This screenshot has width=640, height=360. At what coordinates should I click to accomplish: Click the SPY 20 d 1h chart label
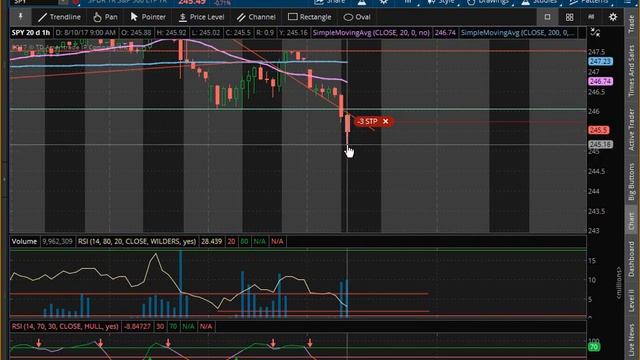31,32
